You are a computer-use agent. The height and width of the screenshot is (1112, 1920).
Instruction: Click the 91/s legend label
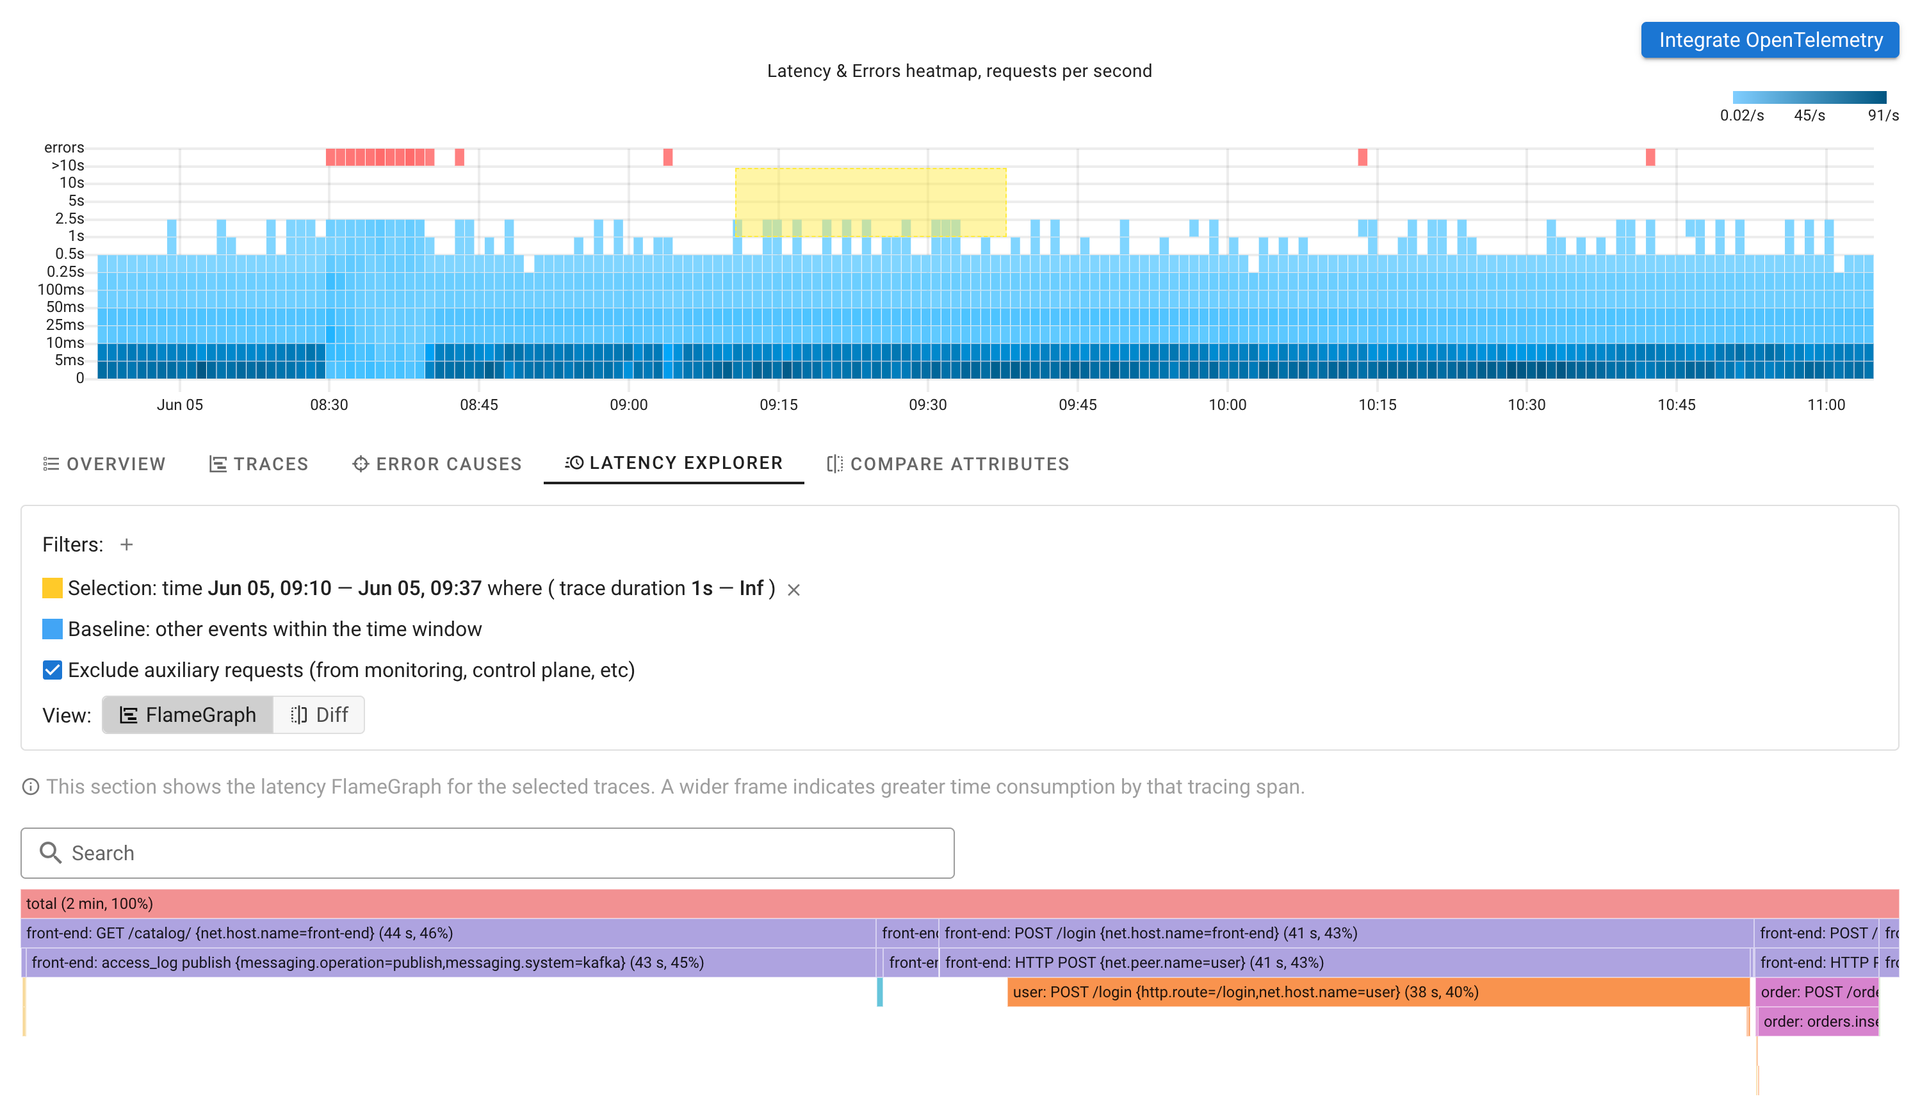coord(1883,116)
